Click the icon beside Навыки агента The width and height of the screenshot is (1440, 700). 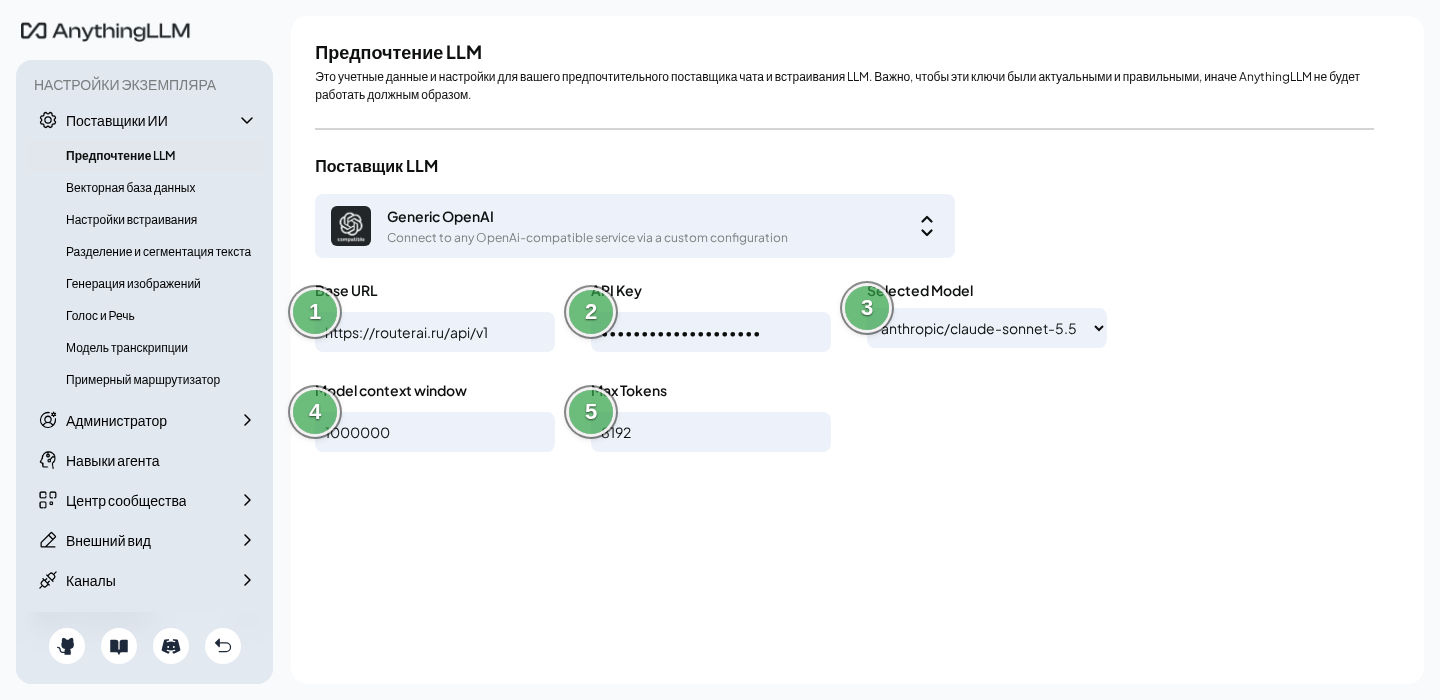[x=48, y=461]
